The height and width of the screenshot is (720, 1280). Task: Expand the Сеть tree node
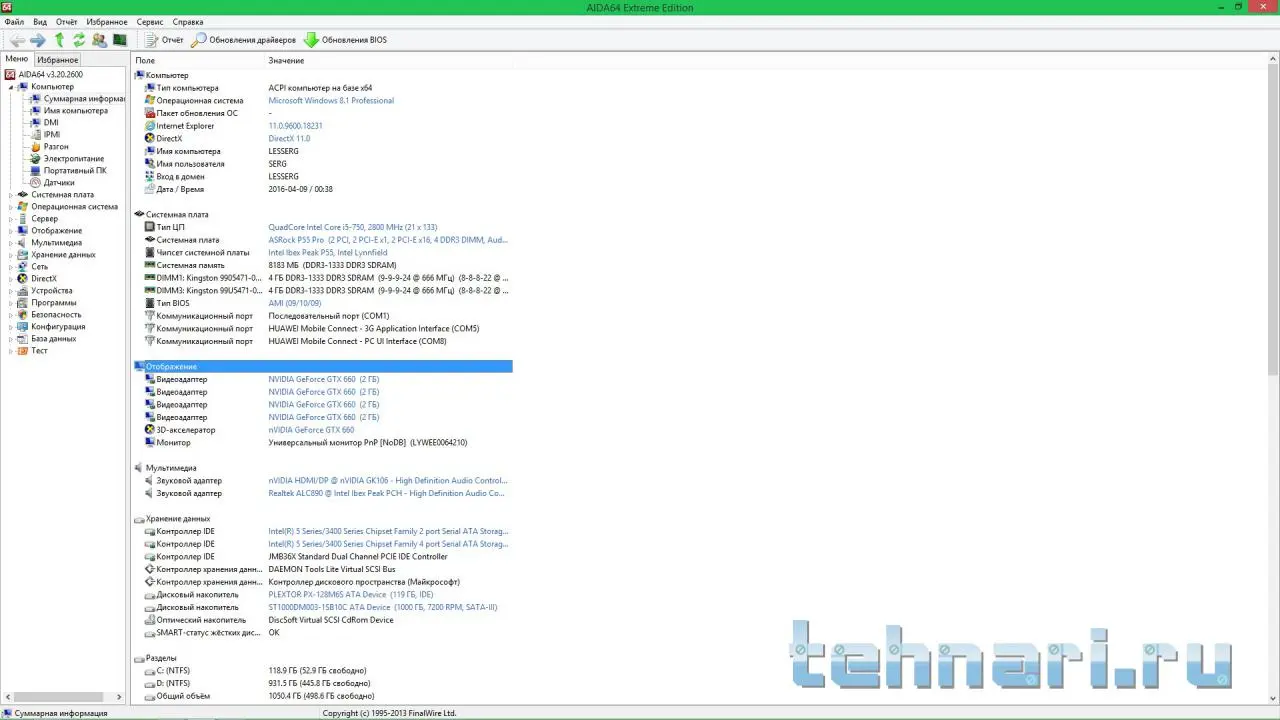(11, 267)
